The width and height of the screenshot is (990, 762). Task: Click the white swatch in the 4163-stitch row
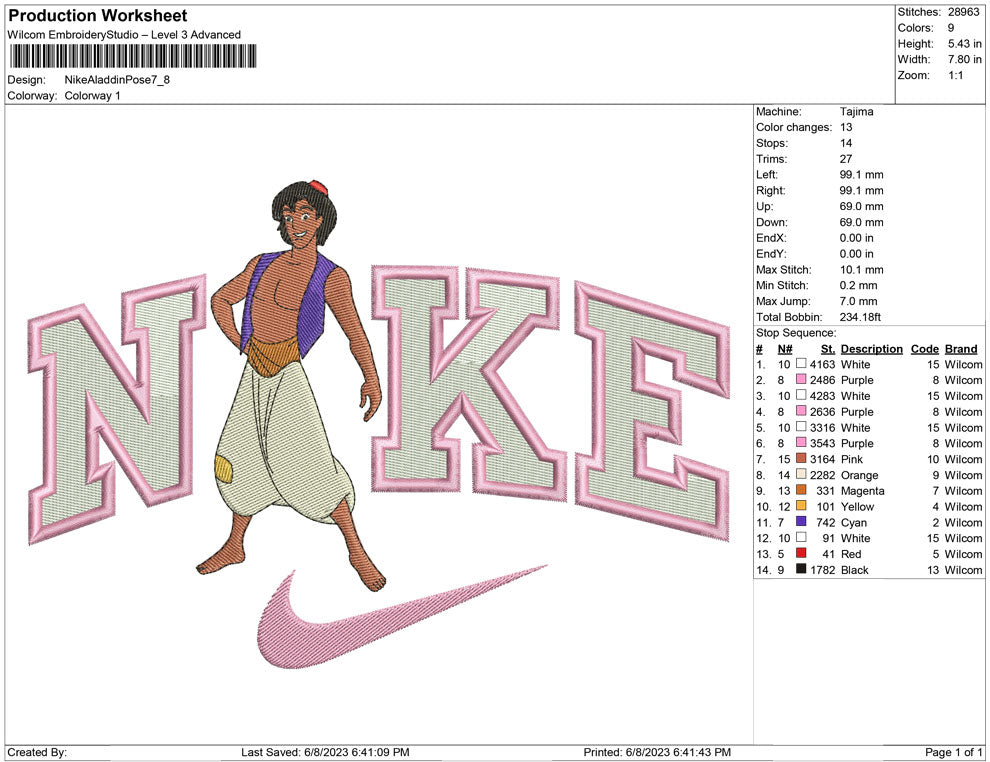(x=801, y=364)
